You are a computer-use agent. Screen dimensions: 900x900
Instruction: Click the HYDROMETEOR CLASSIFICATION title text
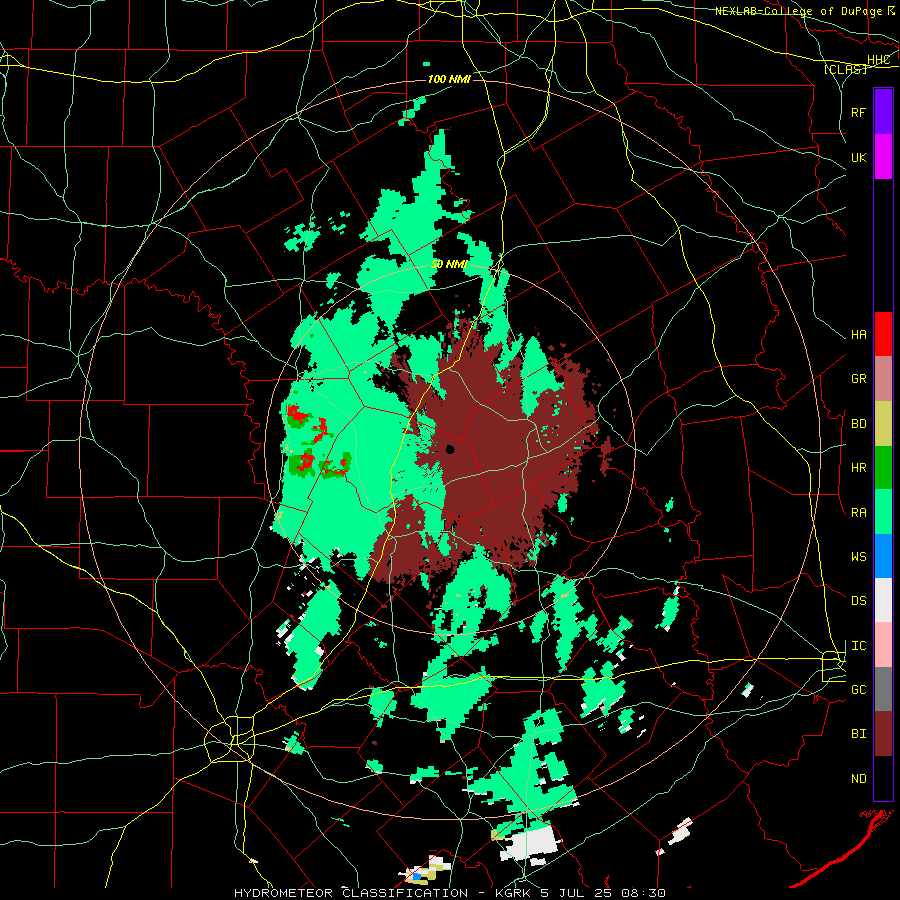(x=351, y=893)
